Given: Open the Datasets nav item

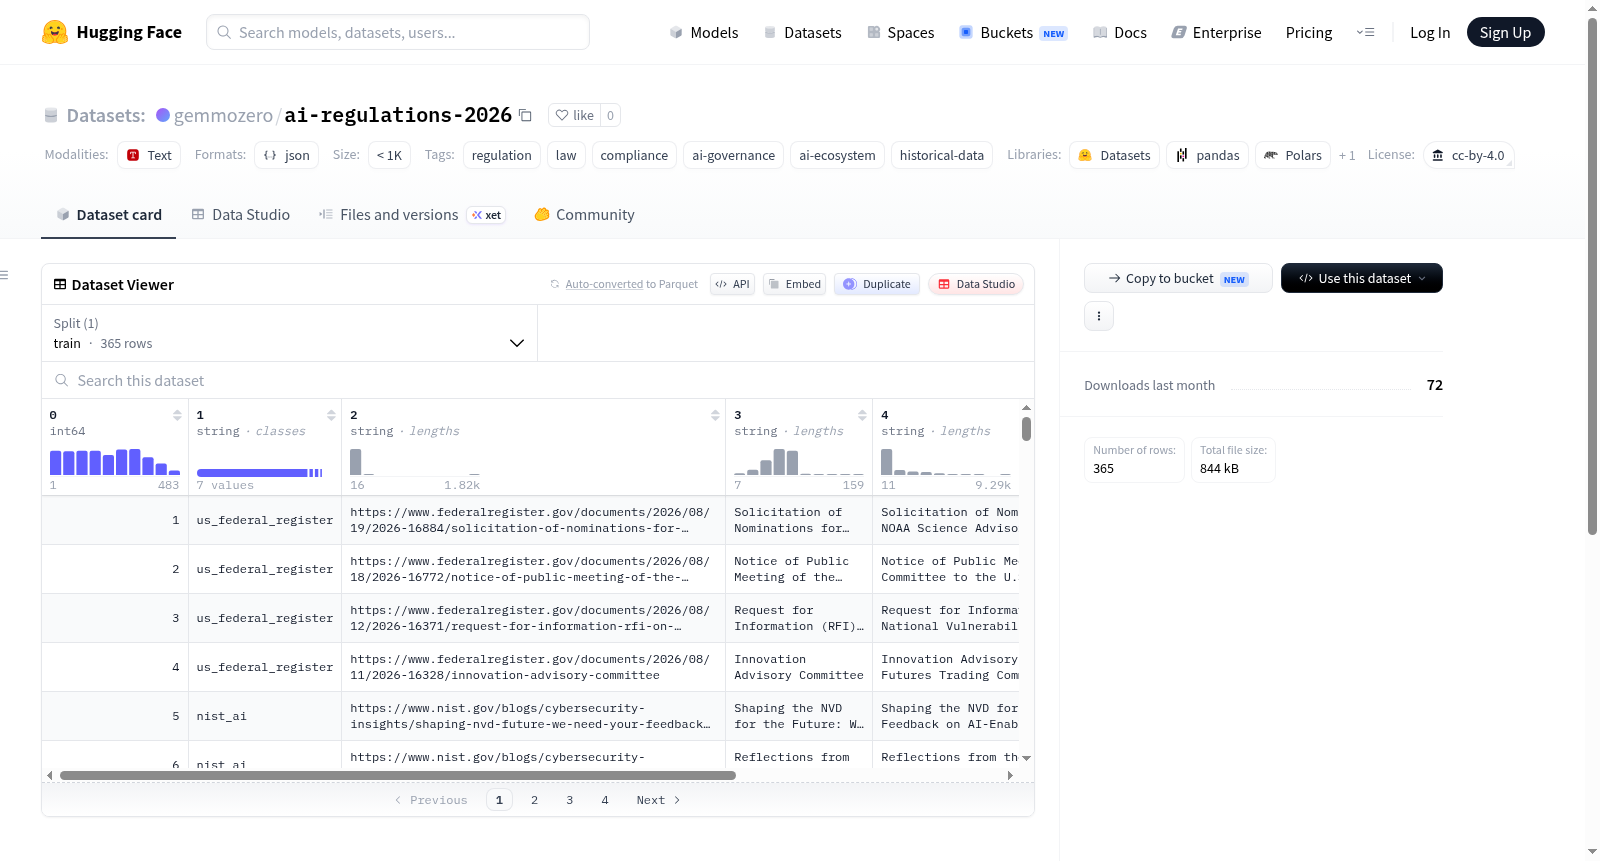Looking at the screenshot, I should point(802,33).
